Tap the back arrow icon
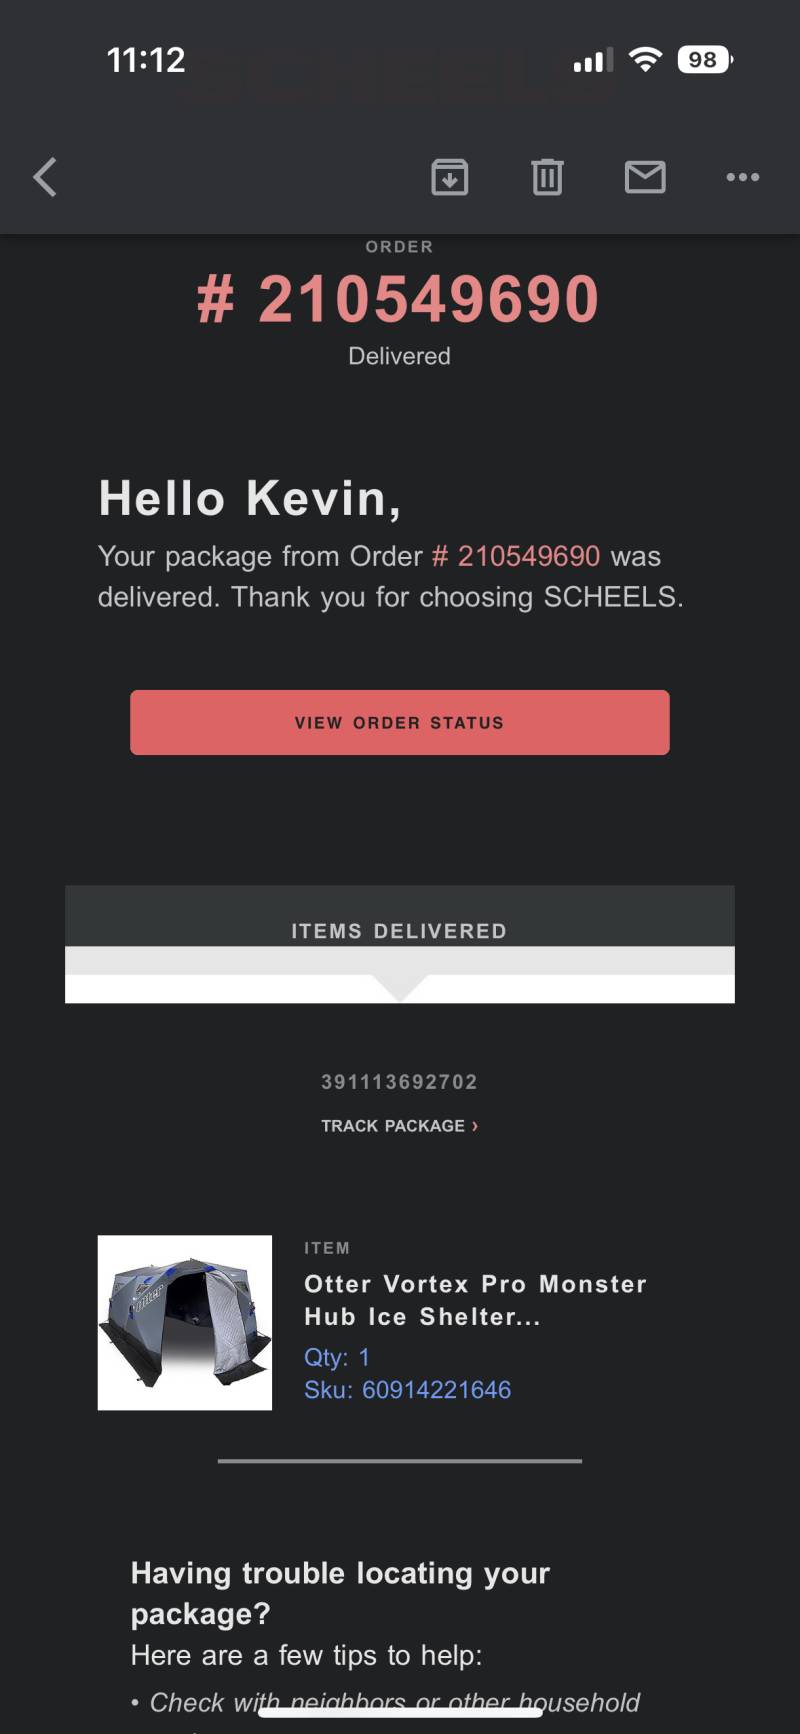Viewport: 800px width, 1734px height. point(45,177)
